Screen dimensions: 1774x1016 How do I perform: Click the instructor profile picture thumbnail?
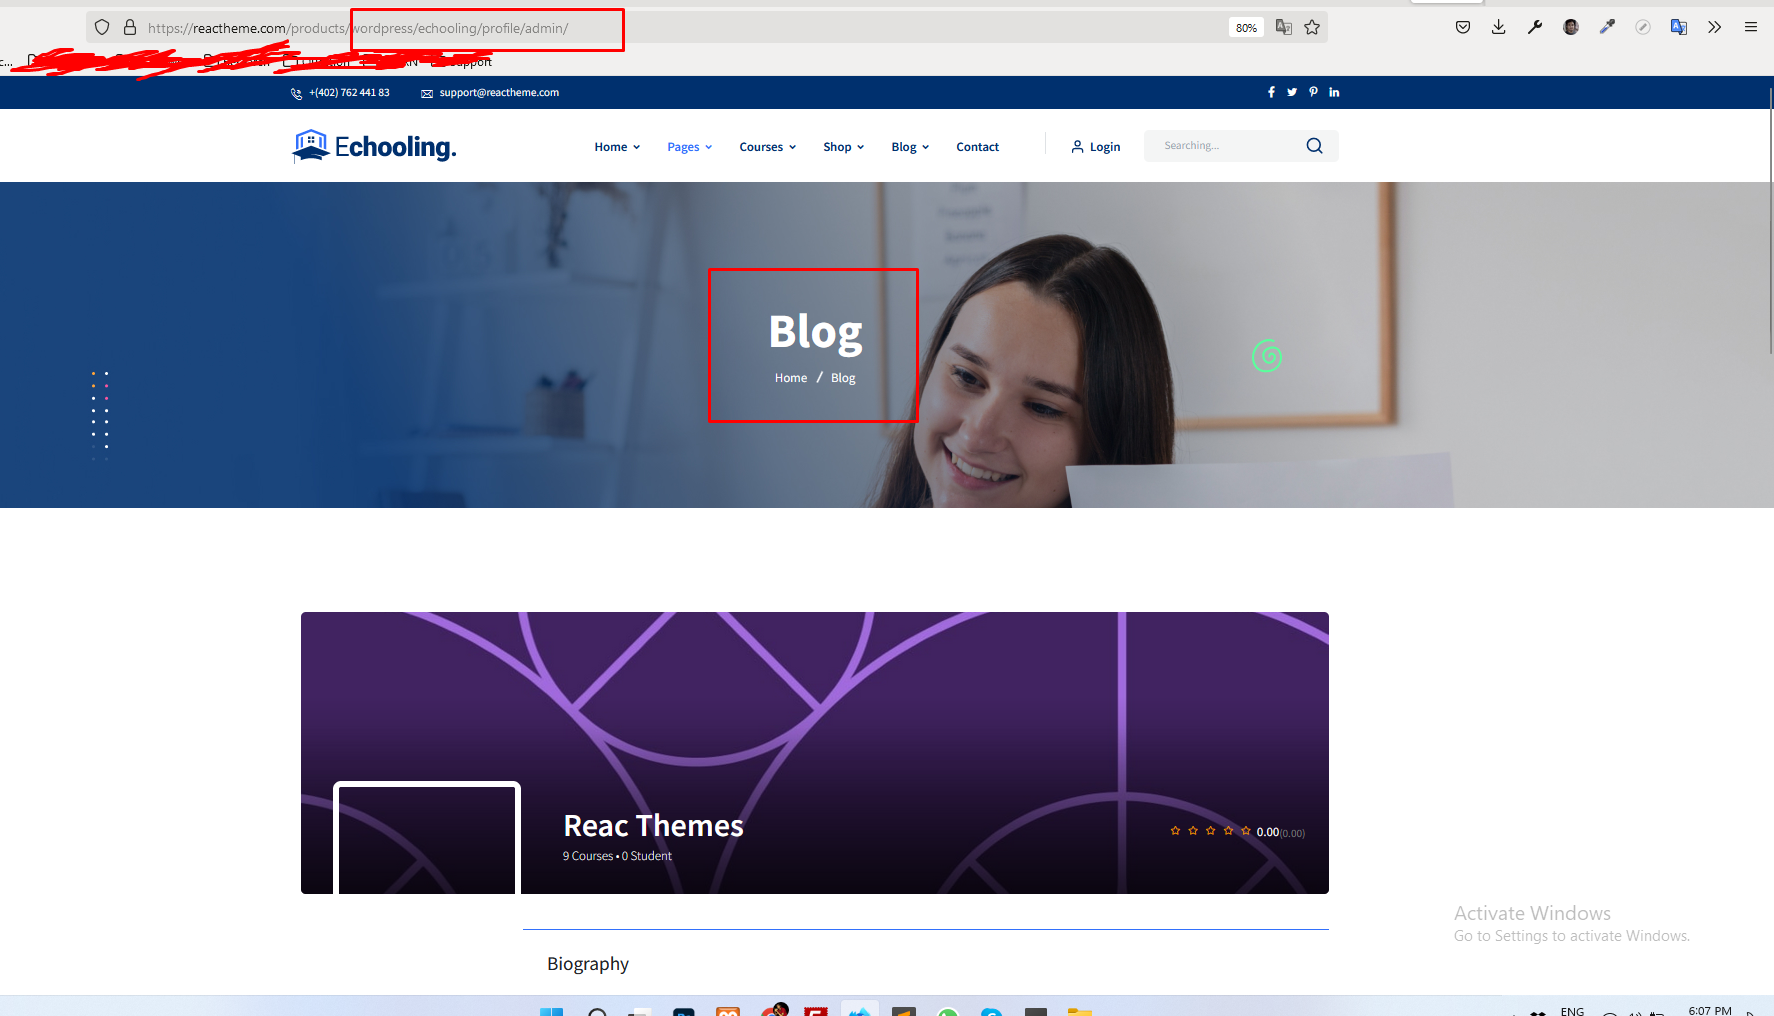(x=427, y=838)
